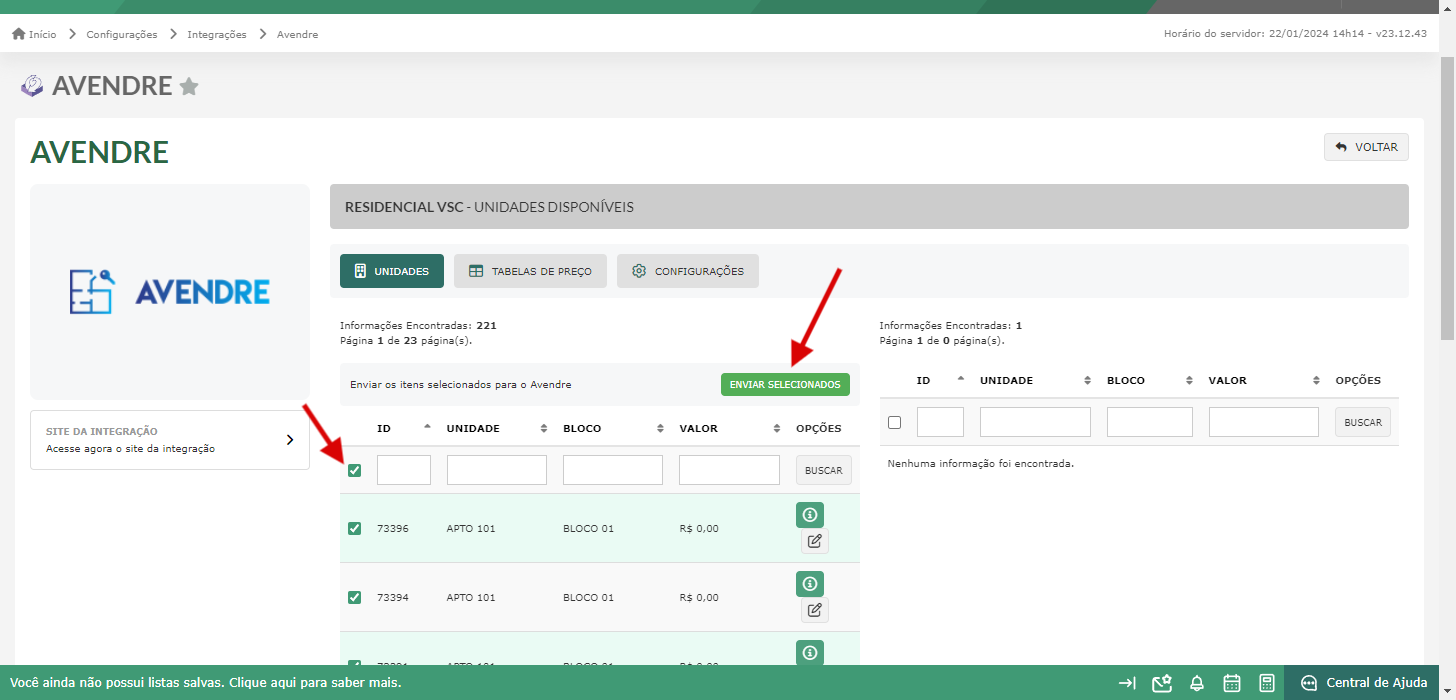Open calendar icon in bottom bar
The width and height of the screenshot is (1456, 700).
pyautogui.click(x=1232, y=683)
